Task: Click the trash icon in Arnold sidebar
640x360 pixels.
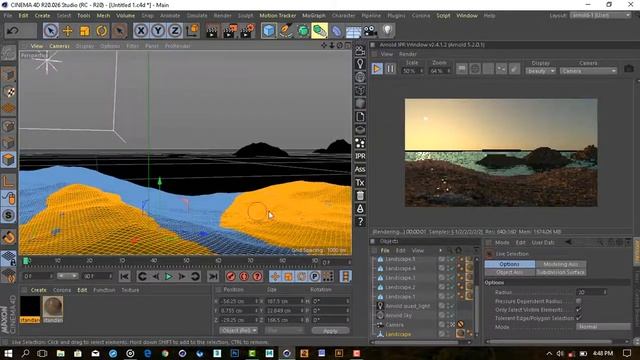Action: tap(360, 196)
